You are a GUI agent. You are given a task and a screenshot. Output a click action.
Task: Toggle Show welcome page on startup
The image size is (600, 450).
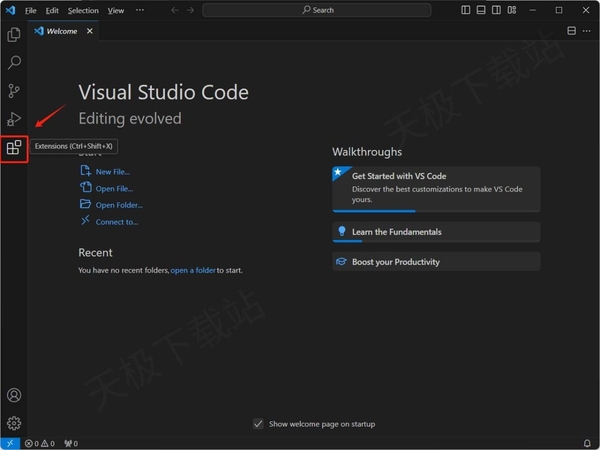click(258, 424)
